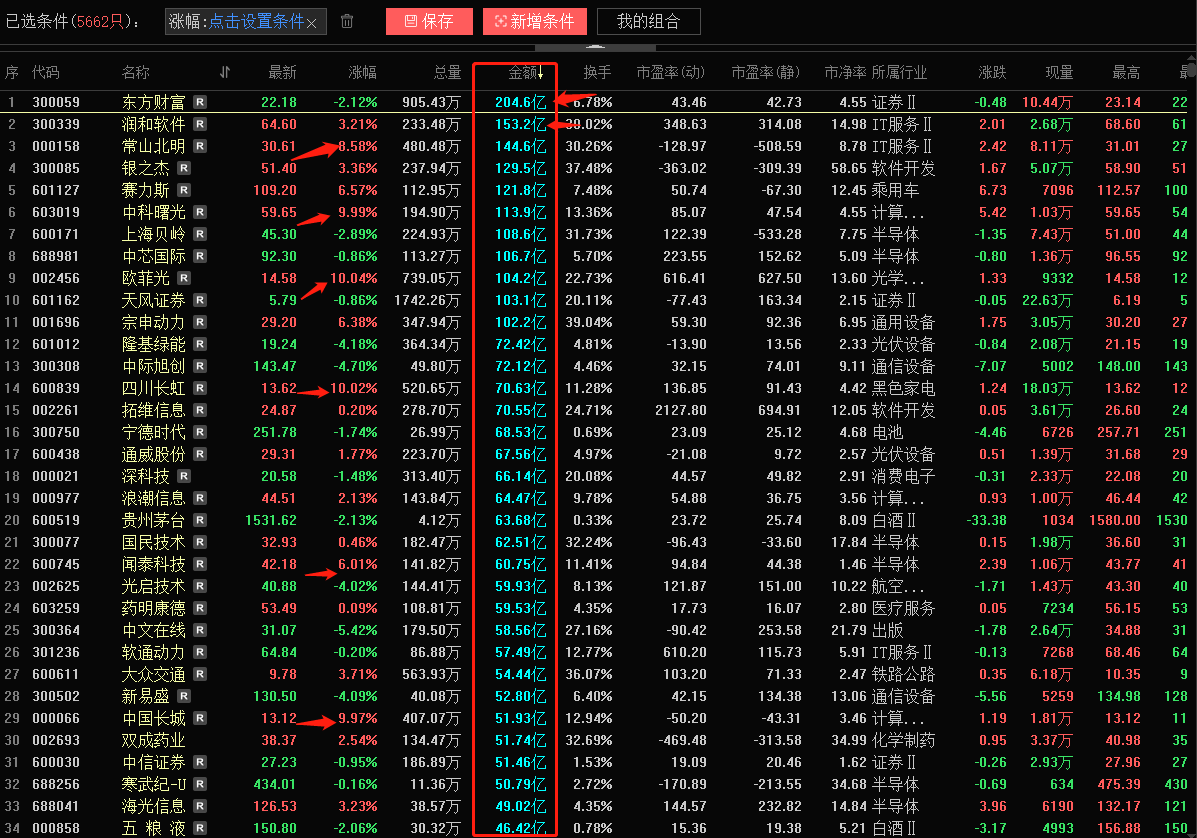Image resolution: width=1197 pixels, height=838 pixels.
Task: Sort by the 换手 column header
Action: coord(597,73)
